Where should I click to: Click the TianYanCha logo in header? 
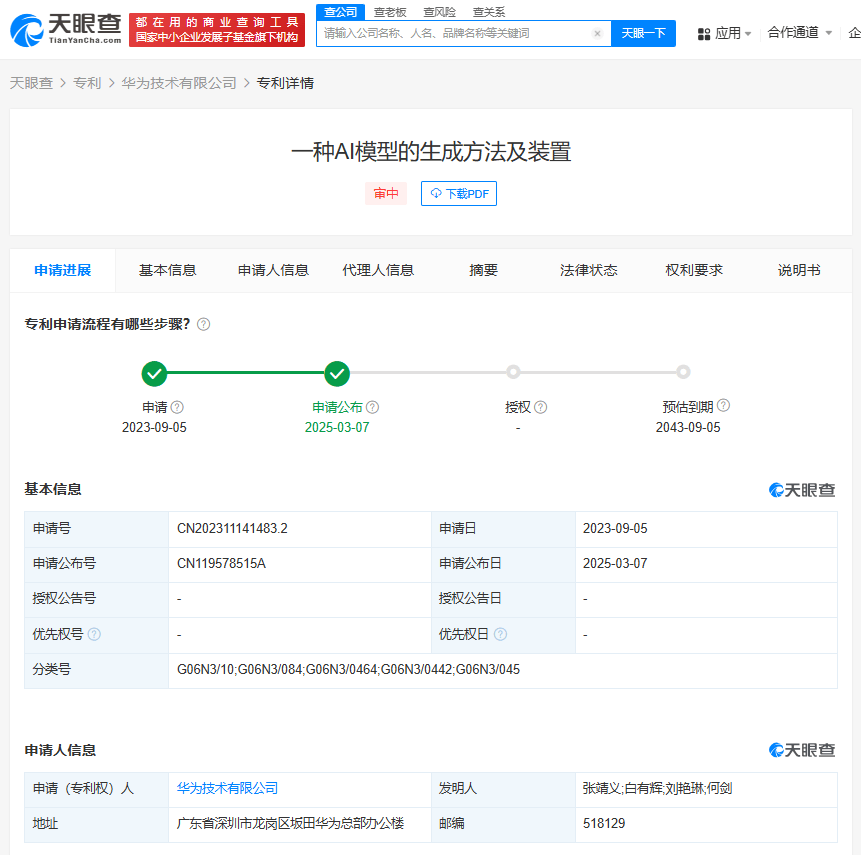point(66,30)
